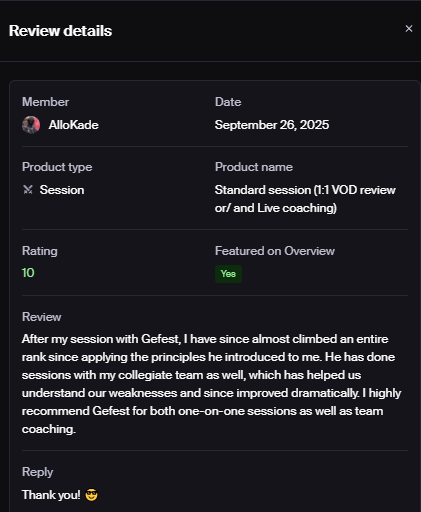Image resolution: width=421 pixels, height=512 pixels.
Task: Click the September 26, 2025 date
Action: coord(272,125)
